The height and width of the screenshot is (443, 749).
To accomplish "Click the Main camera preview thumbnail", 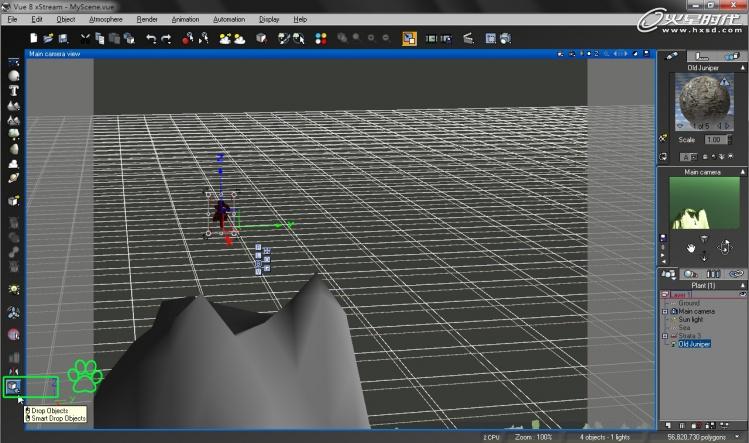I will click(704, 203).
